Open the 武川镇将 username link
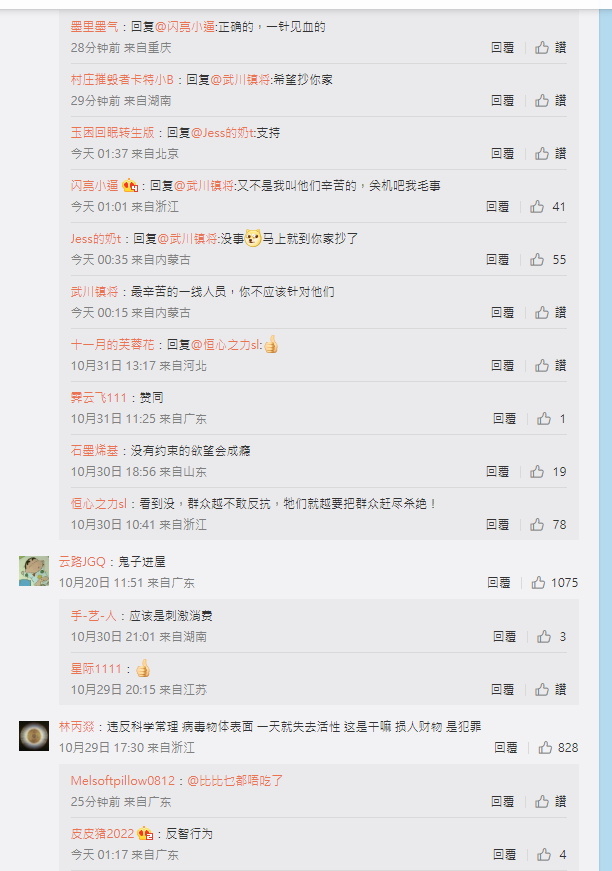Screen dimensions: 612x871 [94, 292]
